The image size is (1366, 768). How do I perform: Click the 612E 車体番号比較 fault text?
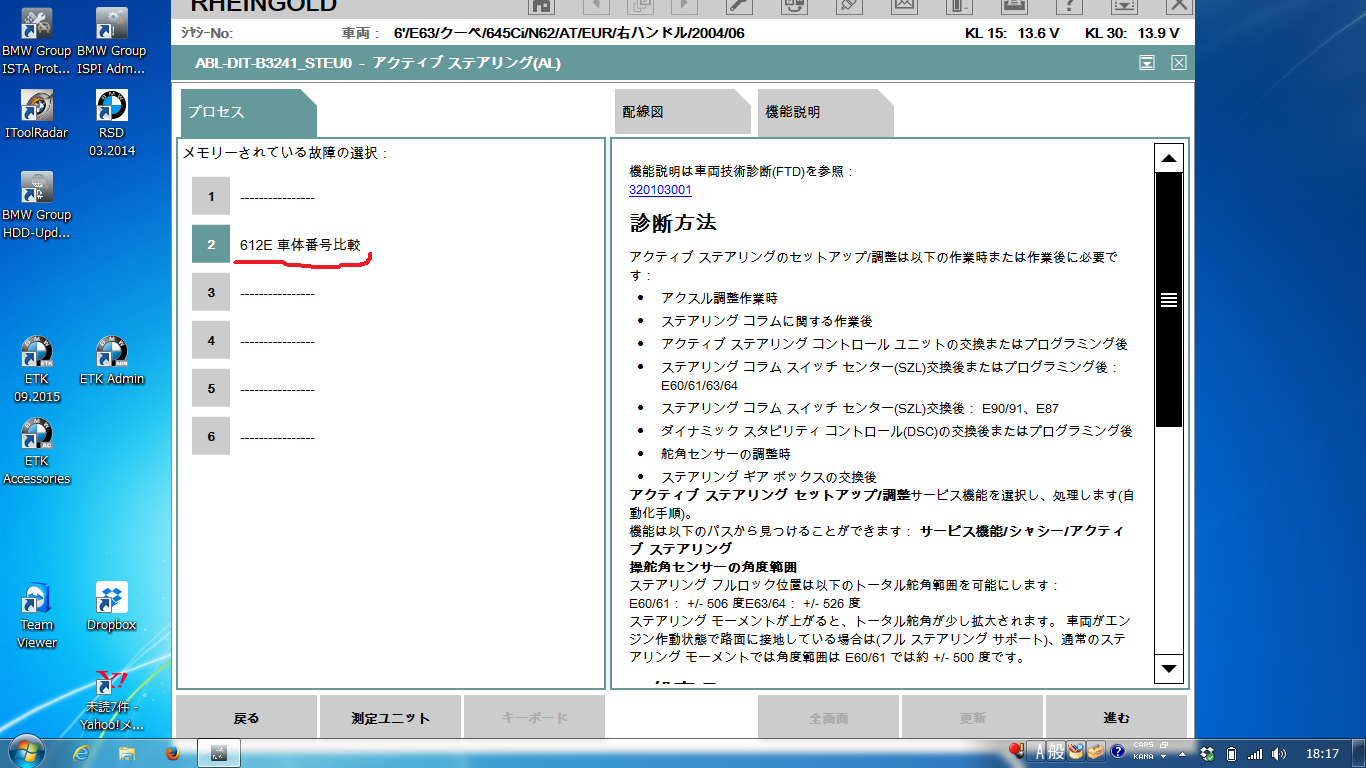pos(300,244)
